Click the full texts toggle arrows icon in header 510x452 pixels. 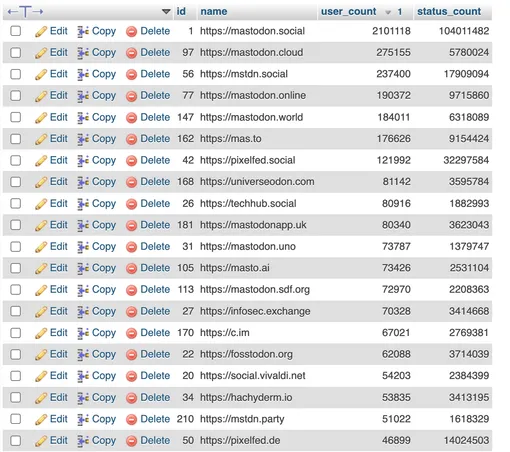click(25, 12)
